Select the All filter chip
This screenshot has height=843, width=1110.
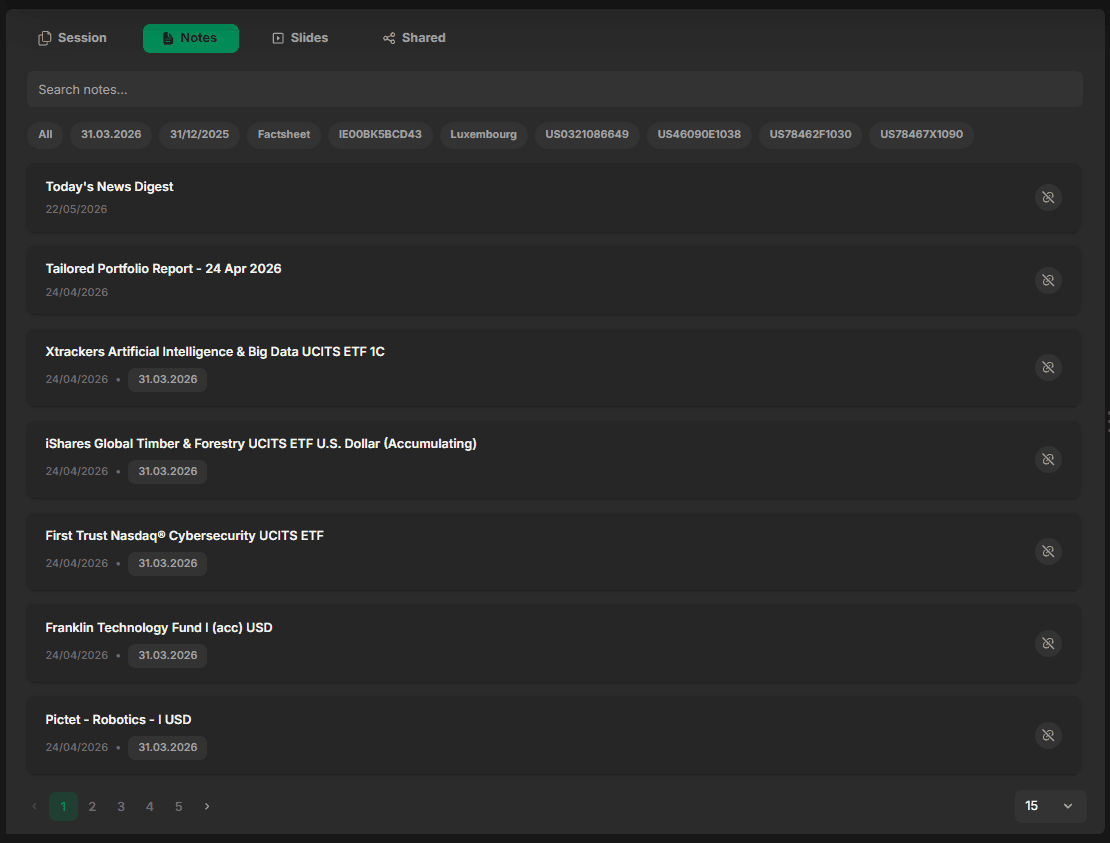click(45, 134)
